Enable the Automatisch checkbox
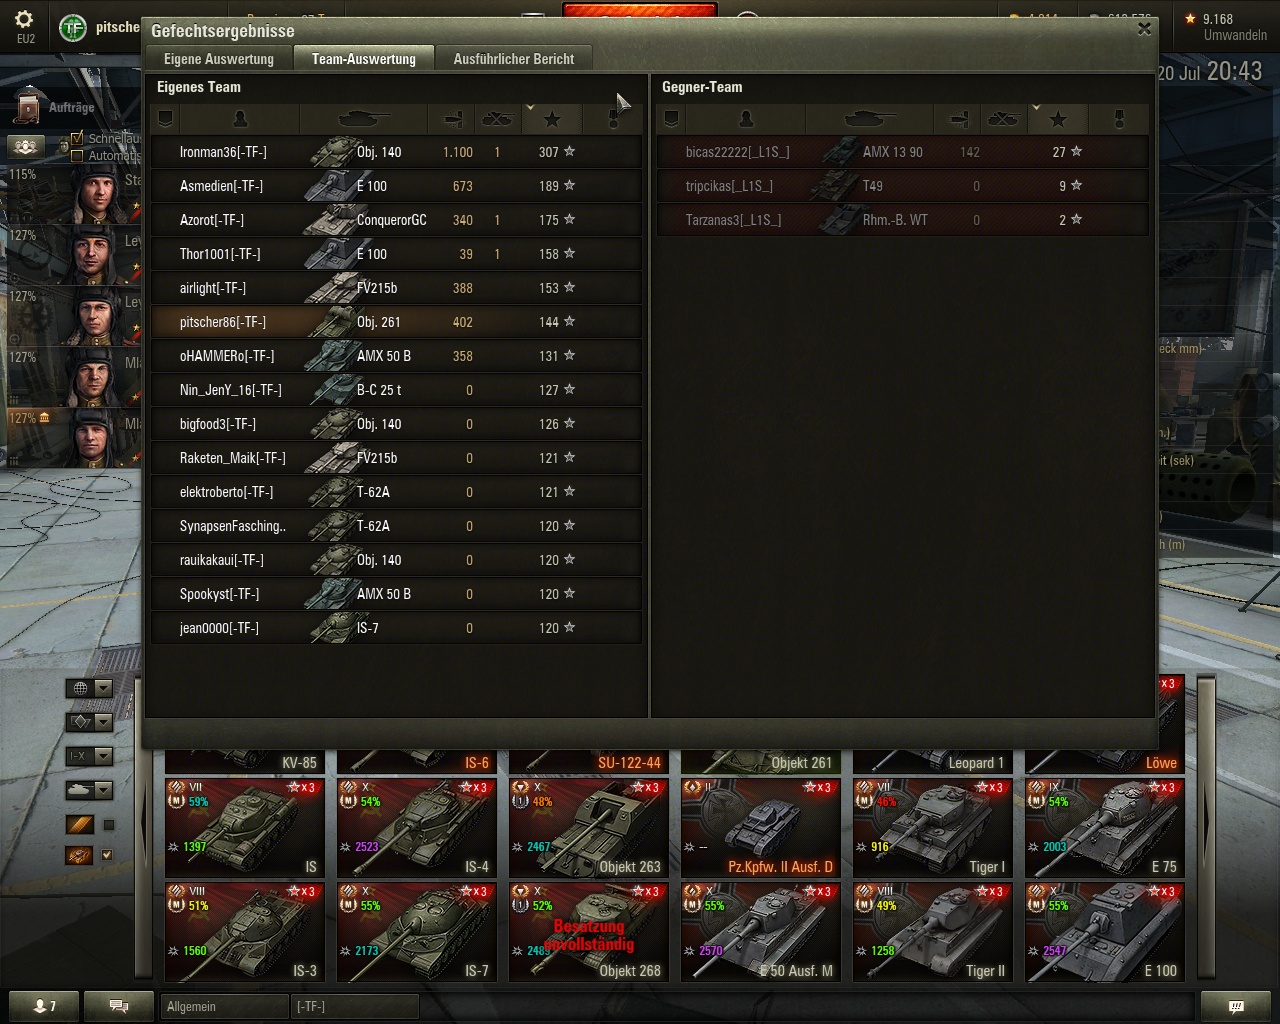The image size is (1280, 1024). pyautogui.click(x=77, y=155)
